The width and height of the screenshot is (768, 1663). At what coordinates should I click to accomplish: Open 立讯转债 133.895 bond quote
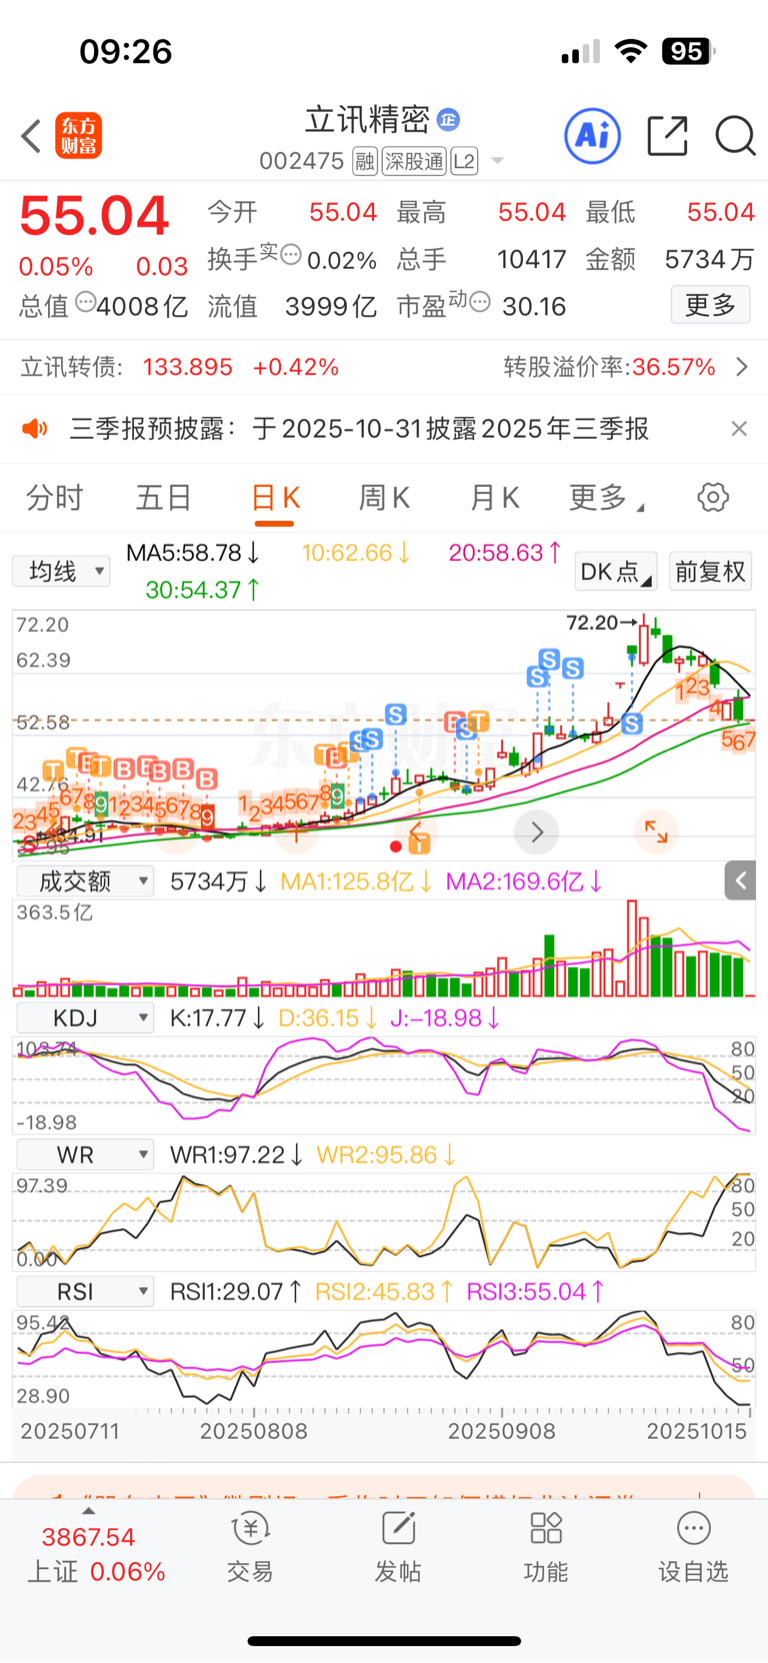click(x=180, y=367)
